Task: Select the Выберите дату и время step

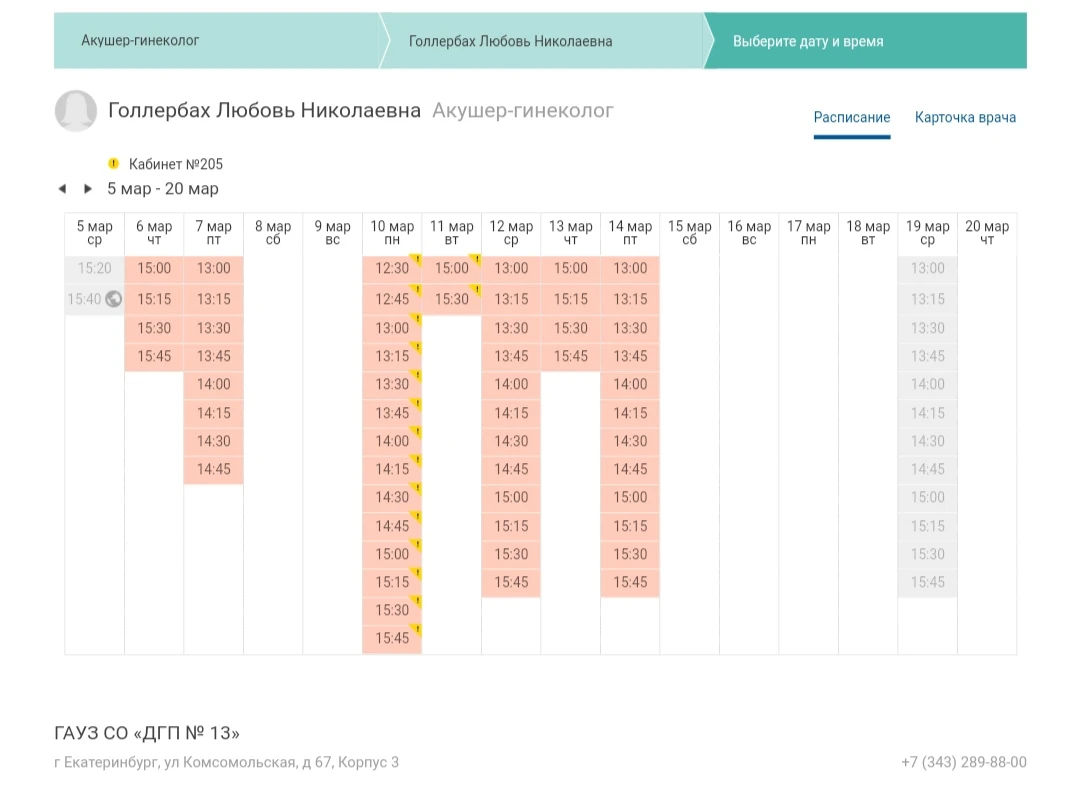Action: (x=866, y=41)
